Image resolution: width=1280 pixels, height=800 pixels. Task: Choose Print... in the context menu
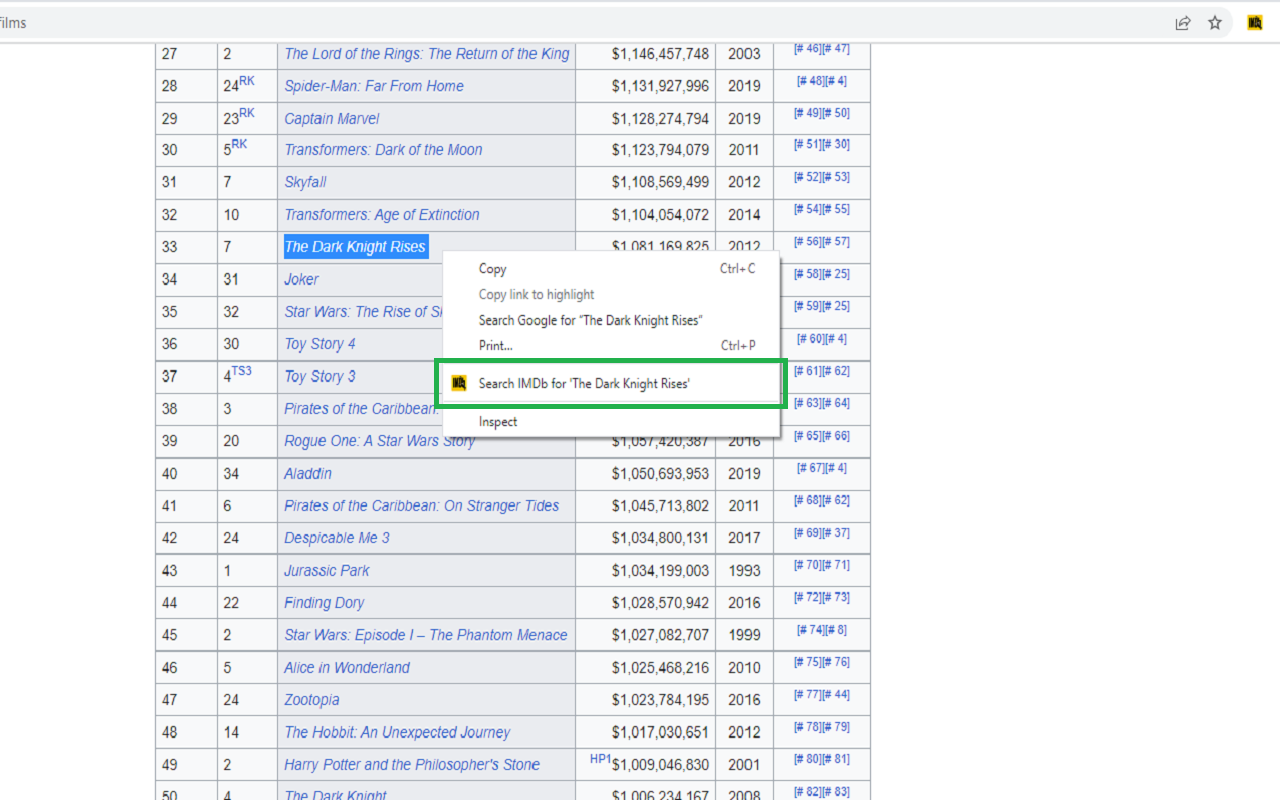tap(496, 345)
